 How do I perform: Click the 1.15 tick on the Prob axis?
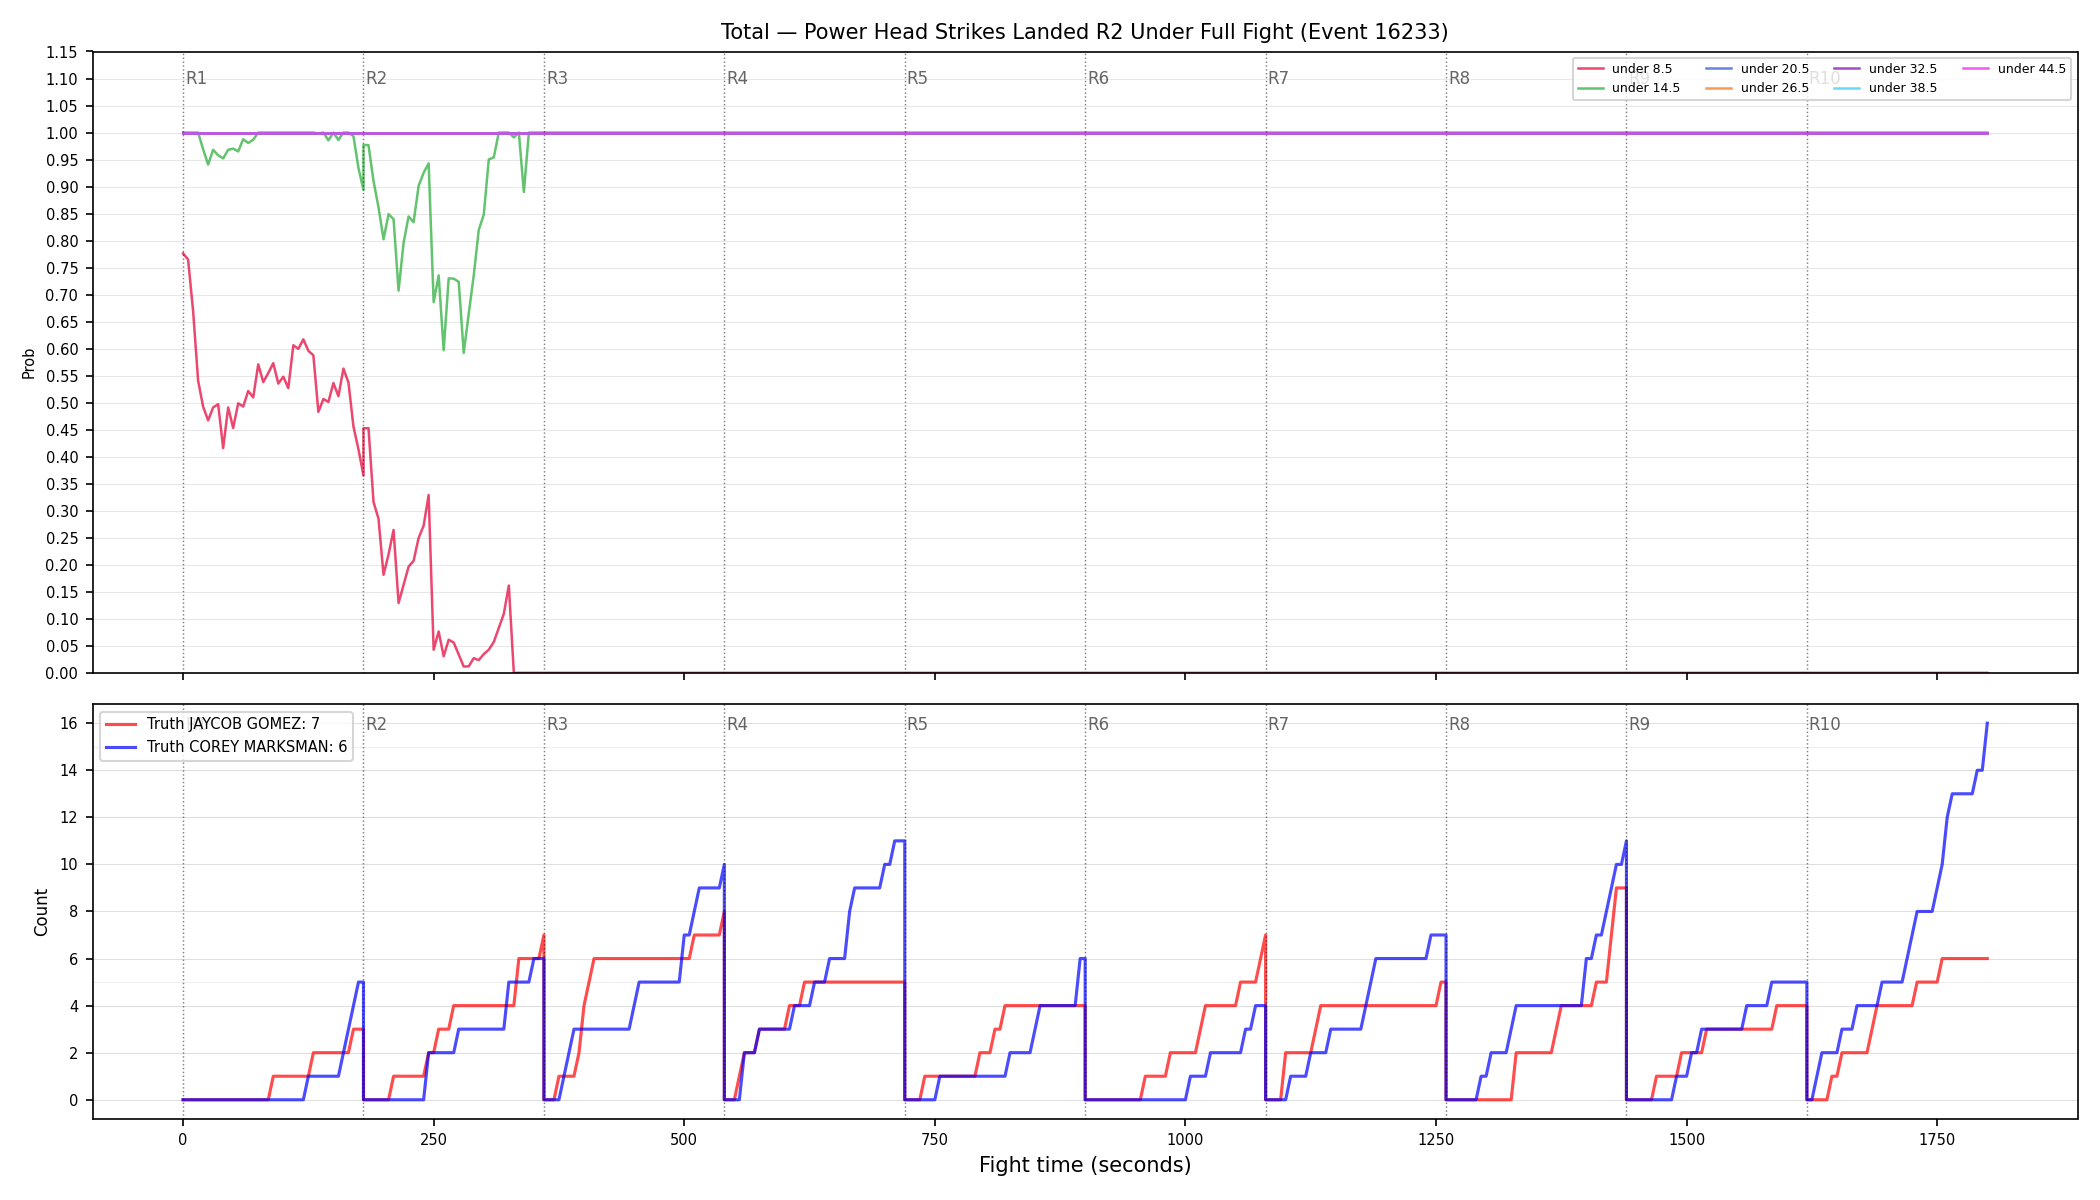[62, 53]
